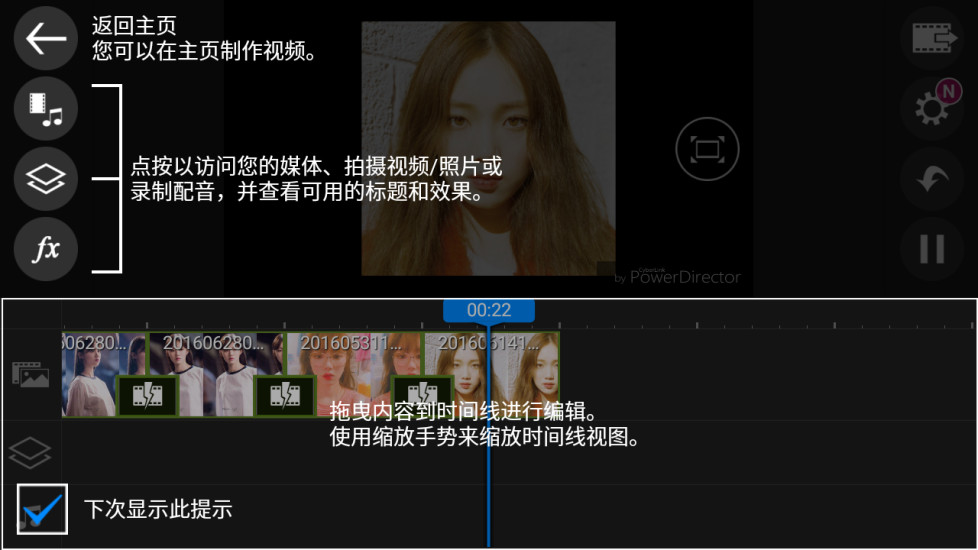Screen dimensions: 978x550
Task: Tap the first transition icon between clips
Action: click(x=147, y=395)
